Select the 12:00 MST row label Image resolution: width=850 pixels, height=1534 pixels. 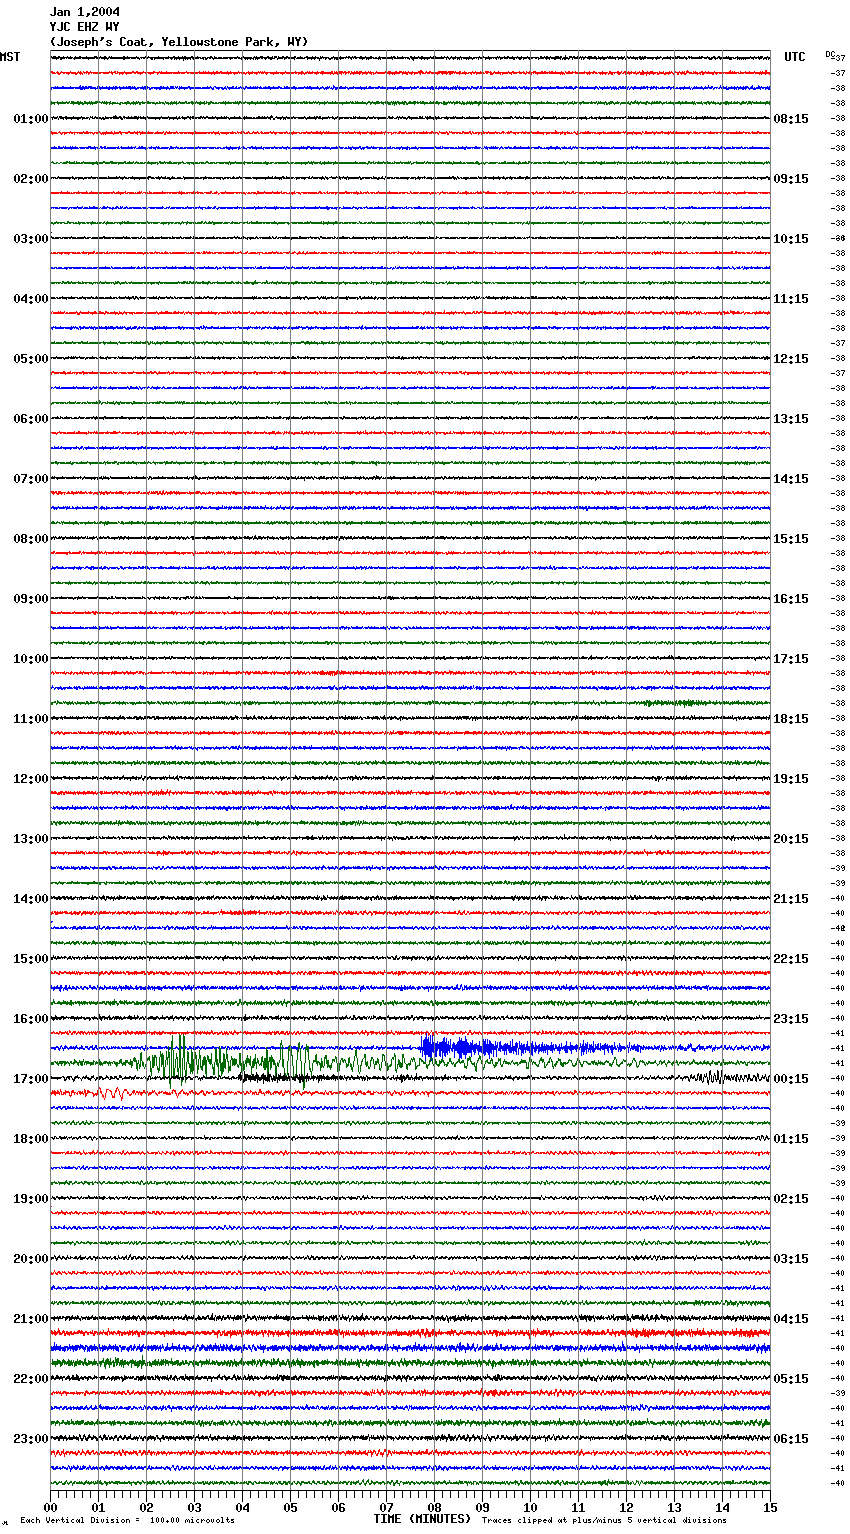(x=31, y=779)
